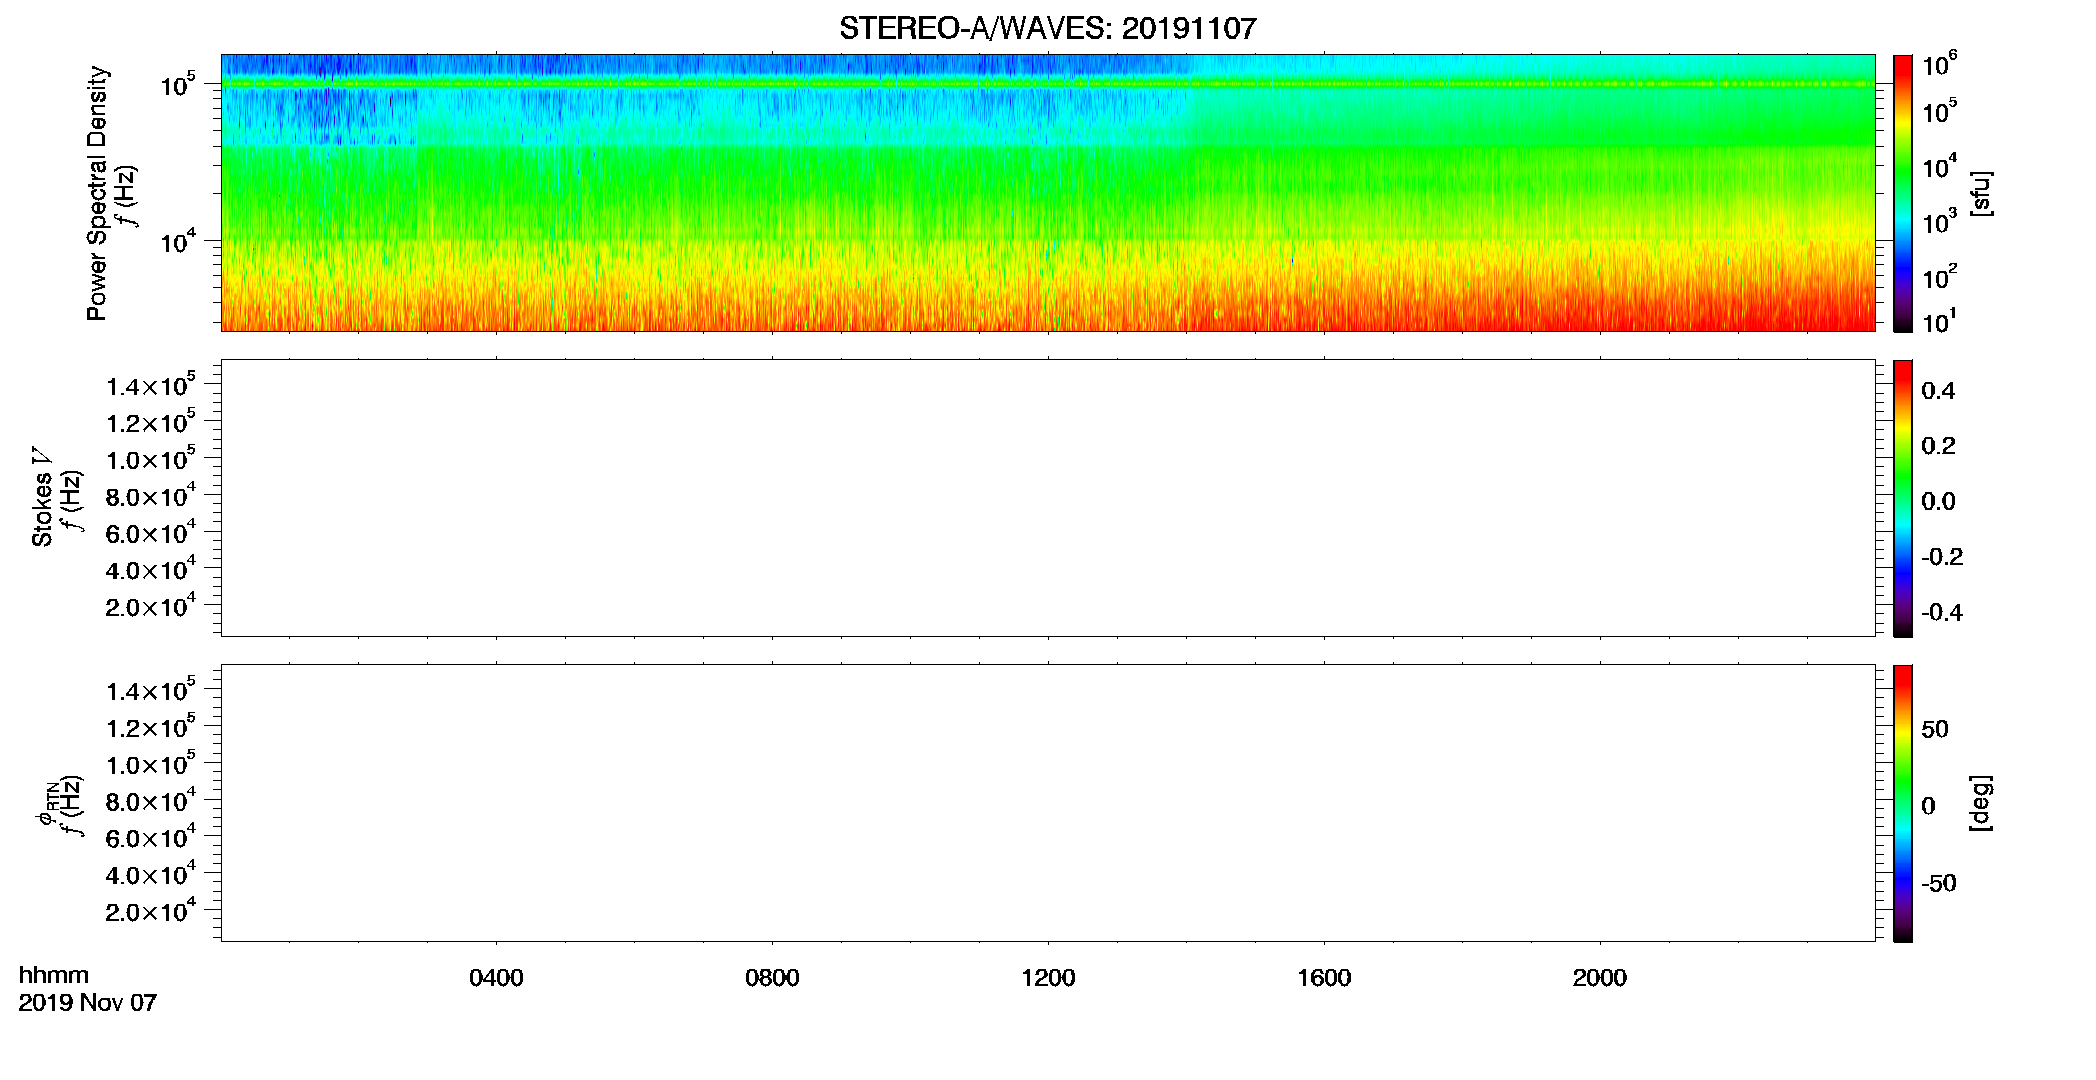Click the empty Stokes V plot panel
Viewport: 2096px width, 1080px height.
click(1048, 498)
